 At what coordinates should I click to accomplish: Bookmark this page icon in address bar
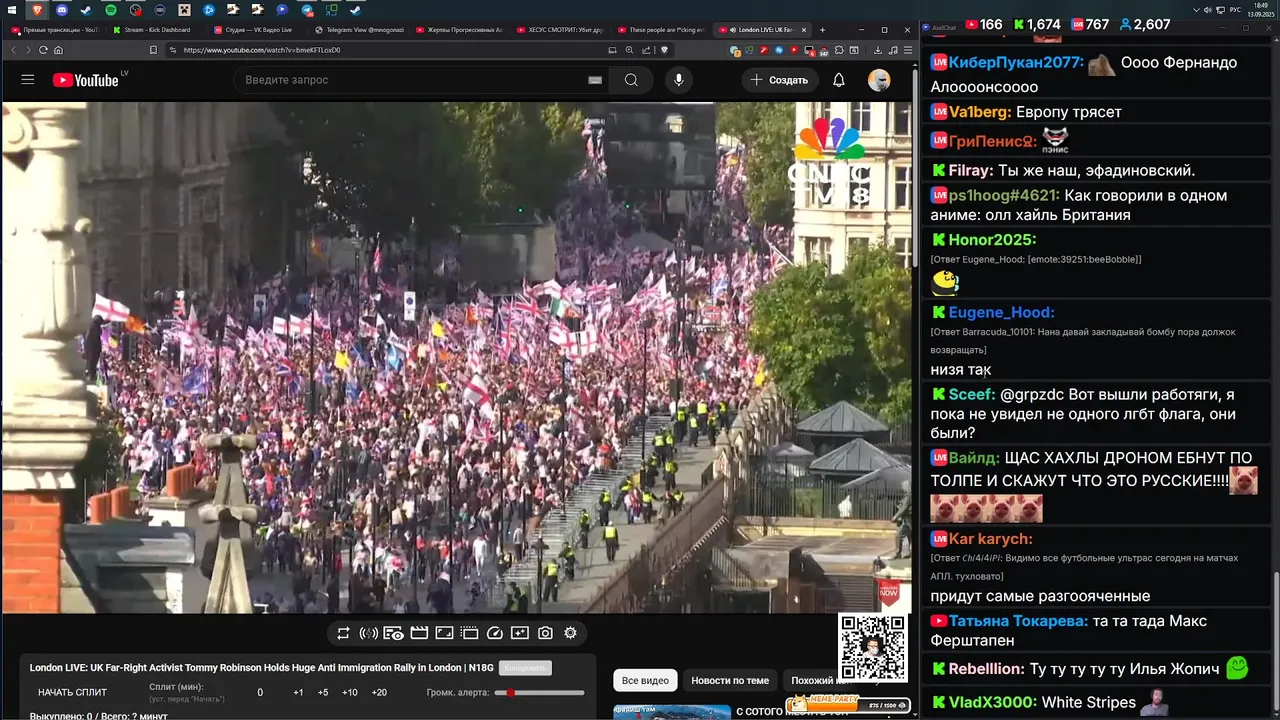click(153, 50)
